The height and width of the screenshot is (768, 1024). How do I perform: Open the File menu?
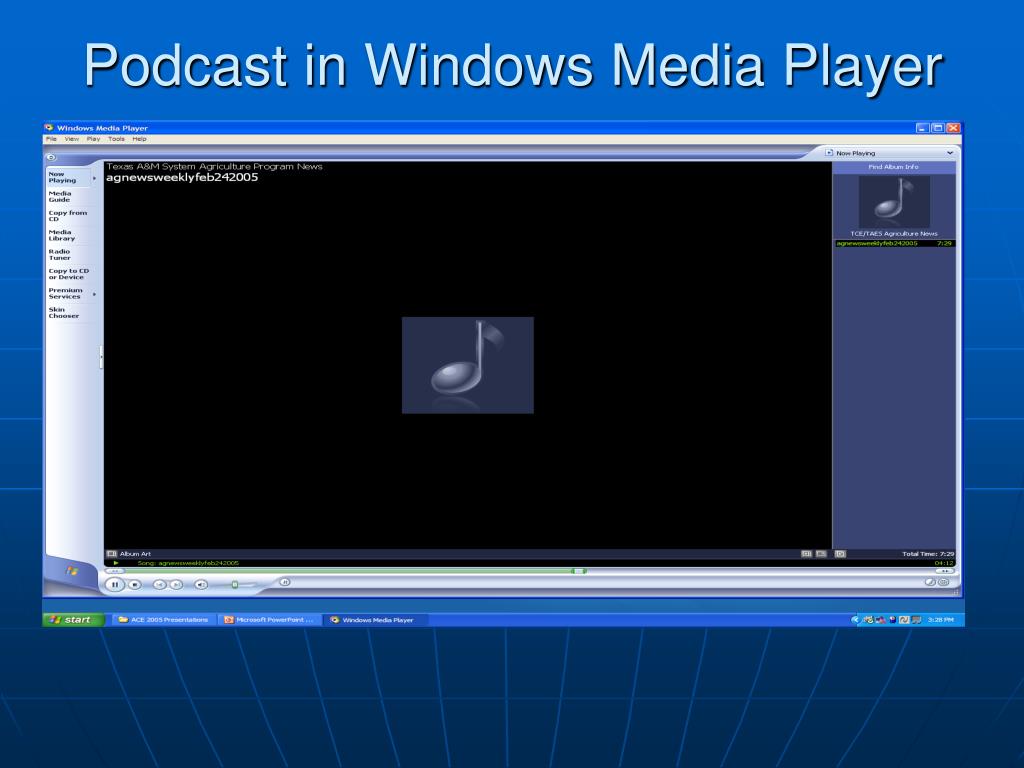pyautogui.click(x=52, y=139)
